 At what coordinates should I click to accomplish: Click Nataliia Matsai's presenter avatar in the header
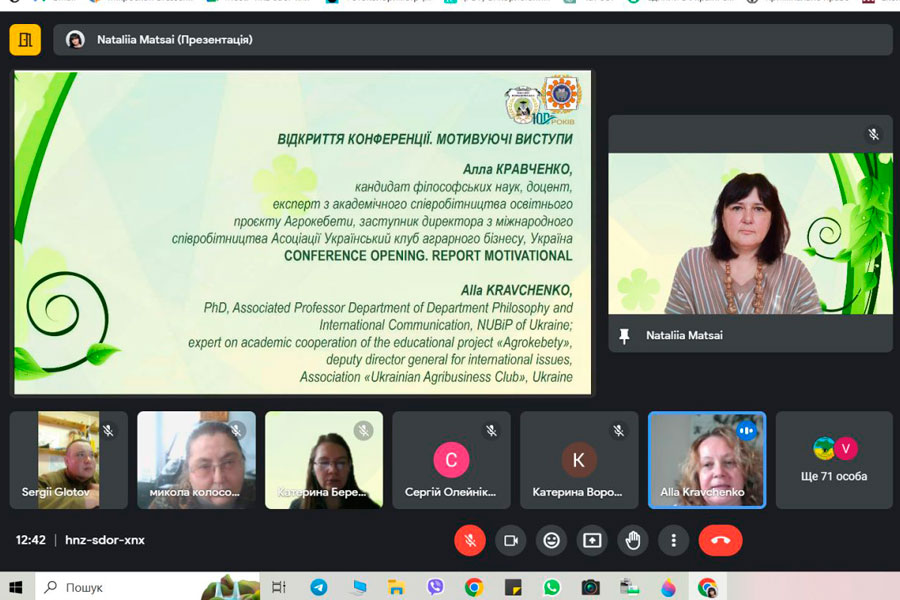[x=75, y=40]
